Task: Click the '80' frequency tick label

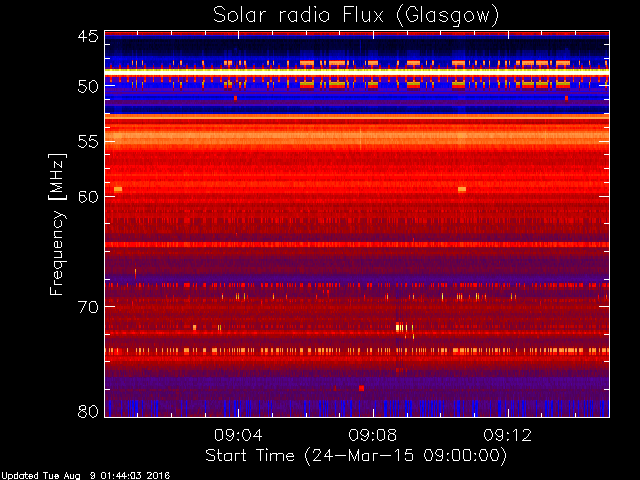Action: [x=88, y=411]
